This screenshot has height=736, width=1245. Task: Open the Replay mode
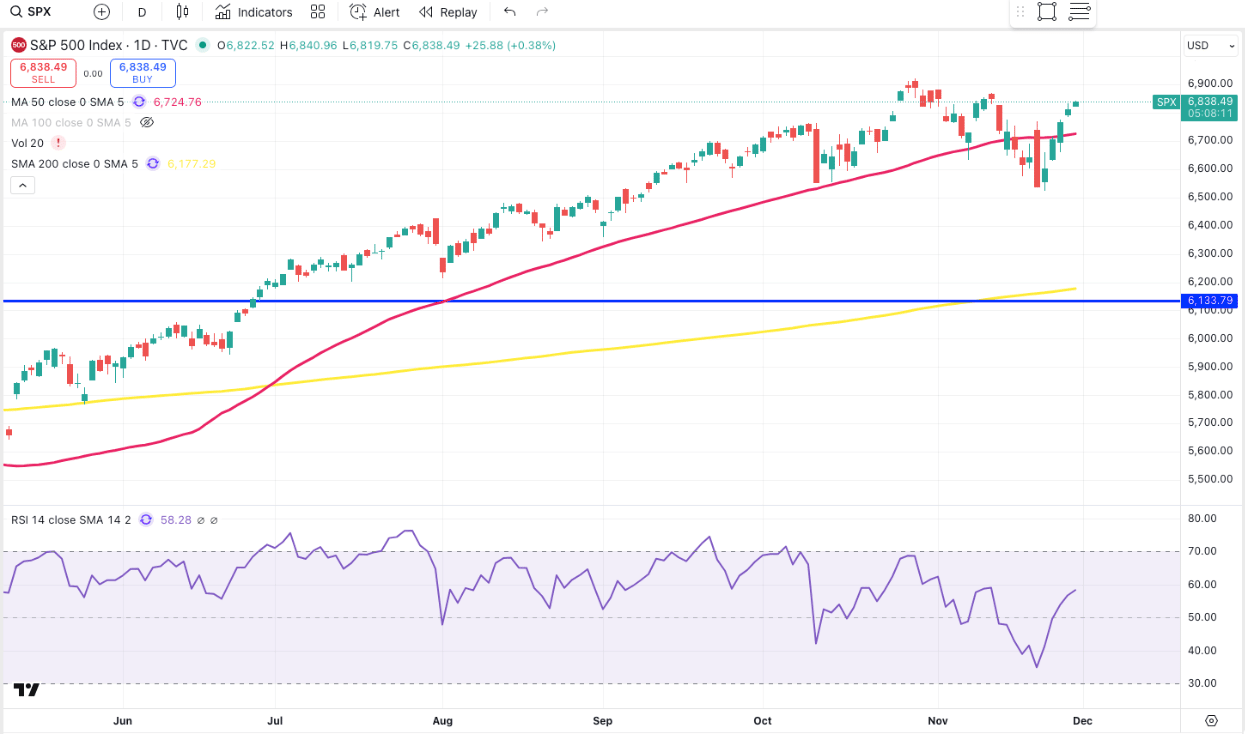(x=447, y=12)
